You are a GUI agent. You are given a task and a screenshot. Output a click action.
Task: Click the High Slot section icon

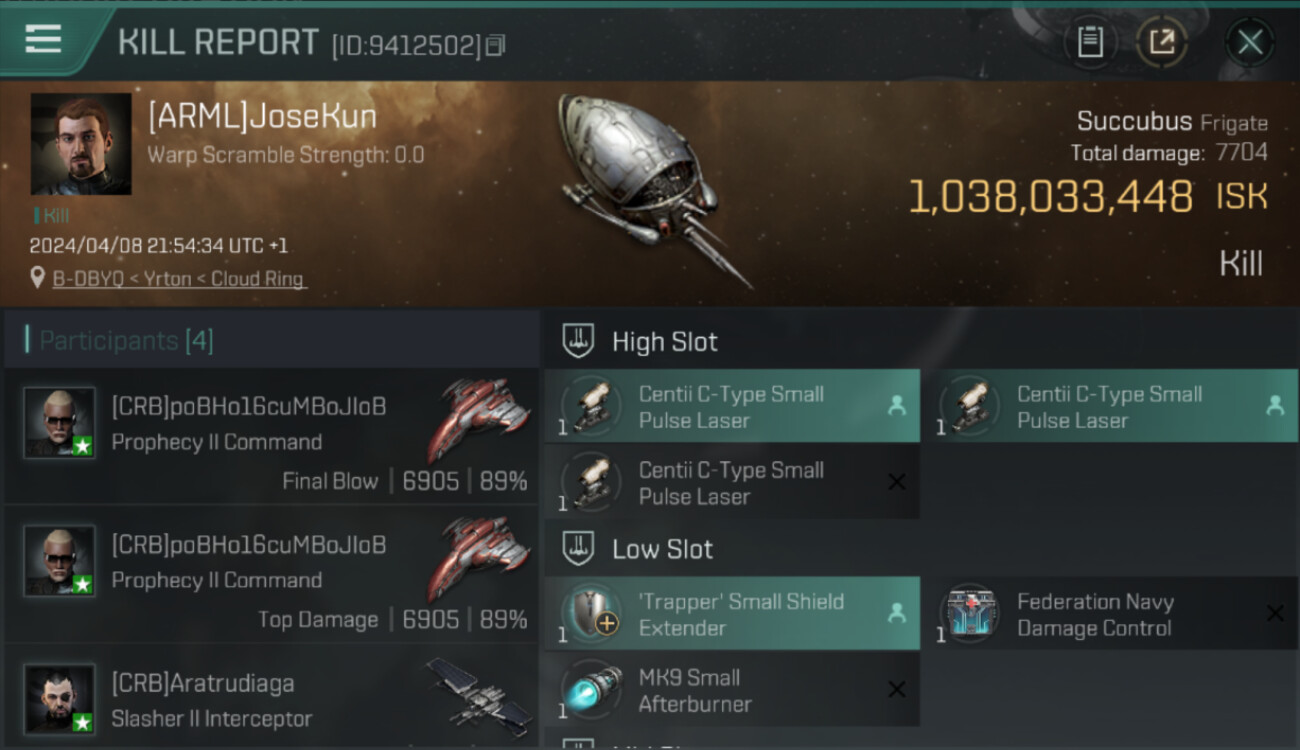coord(578,341)
